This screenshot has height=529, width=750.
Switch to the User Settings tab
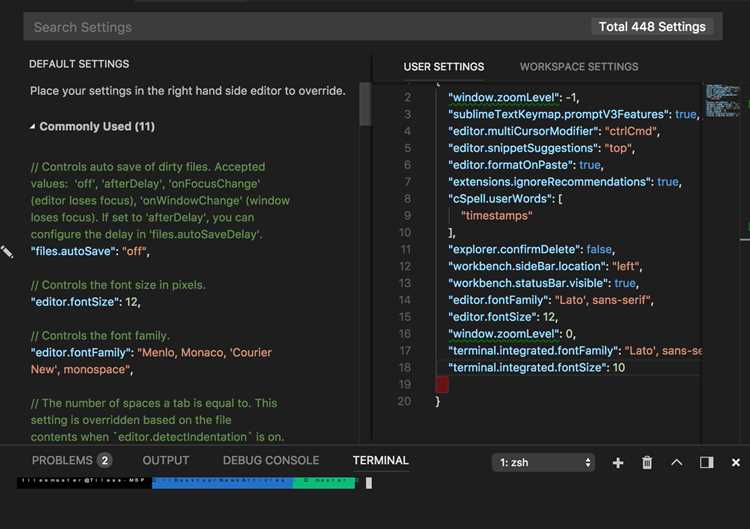click(443, 66)
